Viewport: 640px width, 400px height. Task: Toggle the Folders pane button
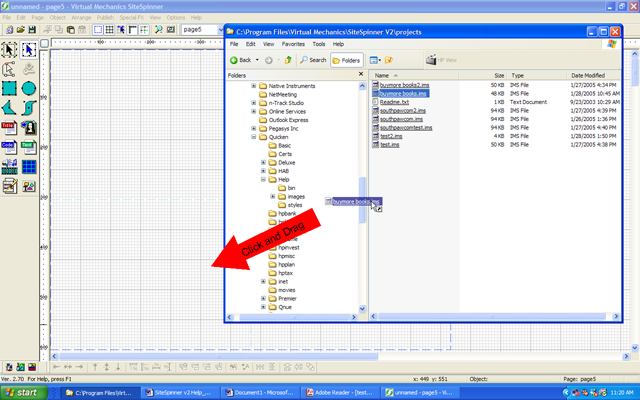point(346,60)
